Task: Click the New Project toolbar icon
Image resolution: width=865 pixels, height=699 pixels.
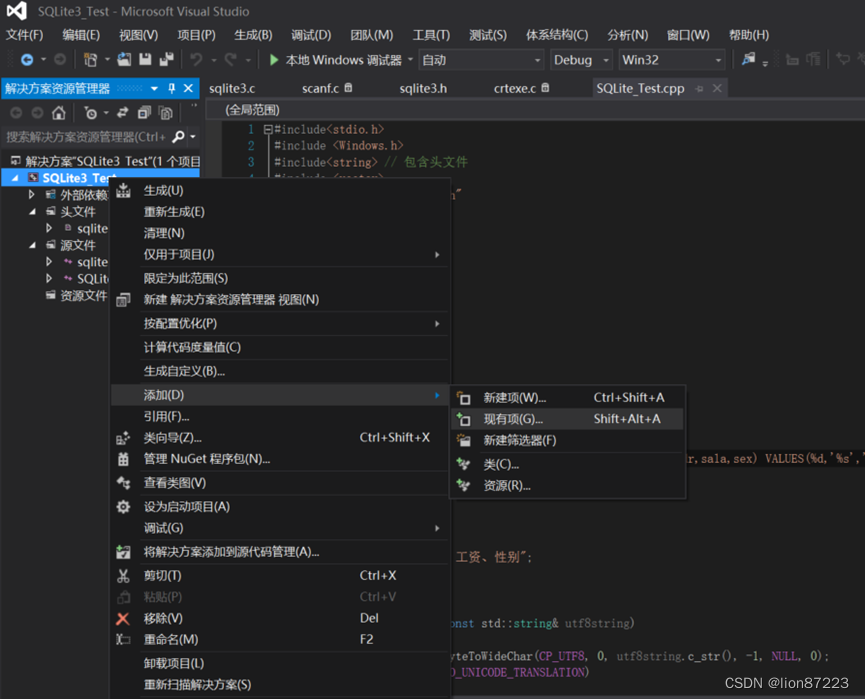Action: click(x=90, y=59)
